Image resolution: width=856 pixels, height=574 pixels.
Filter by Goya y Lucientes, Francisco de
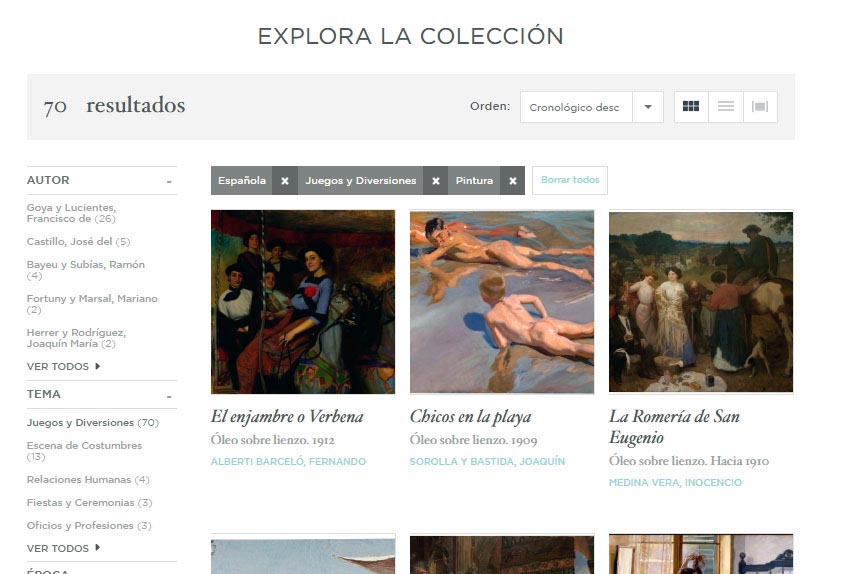click(x=72, y=213)
